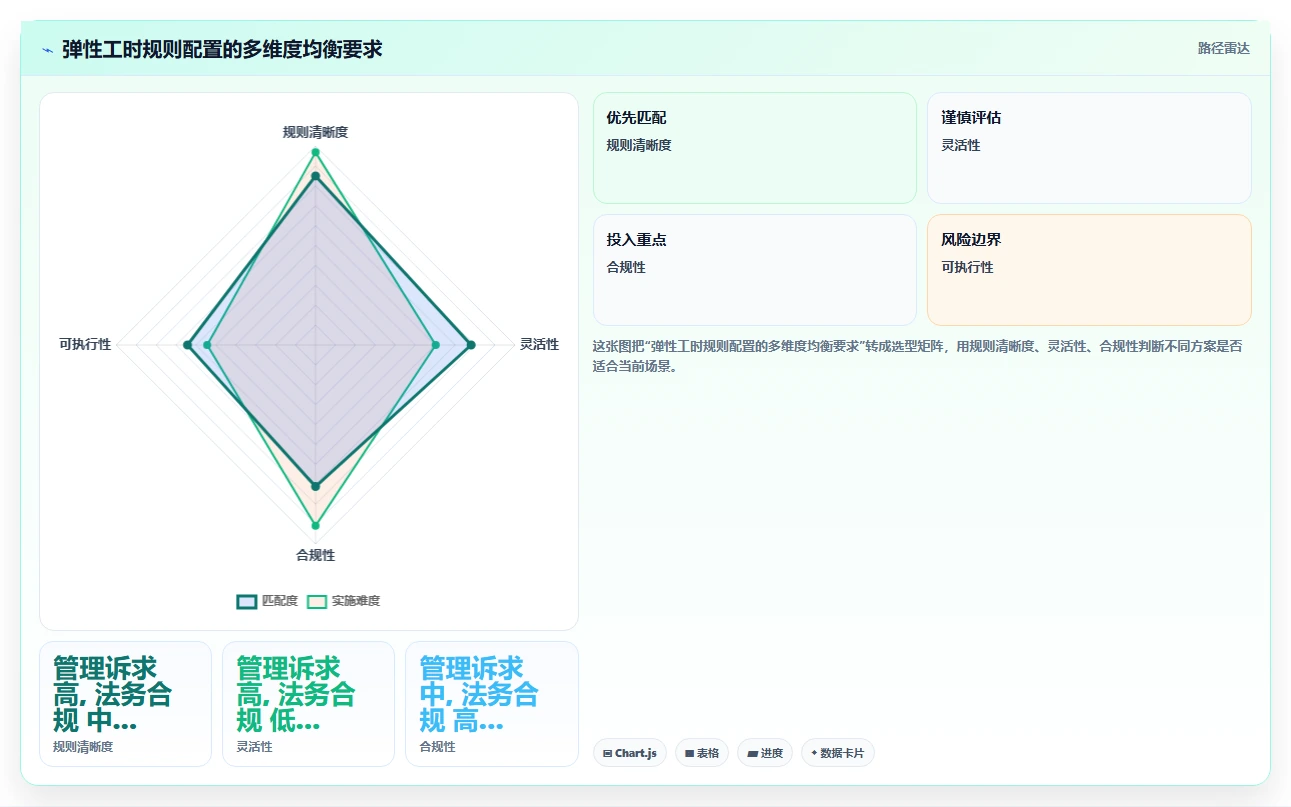Open the blue stat card labeled 合规性
Screen dimensions: 1291x807
[492, 704]
